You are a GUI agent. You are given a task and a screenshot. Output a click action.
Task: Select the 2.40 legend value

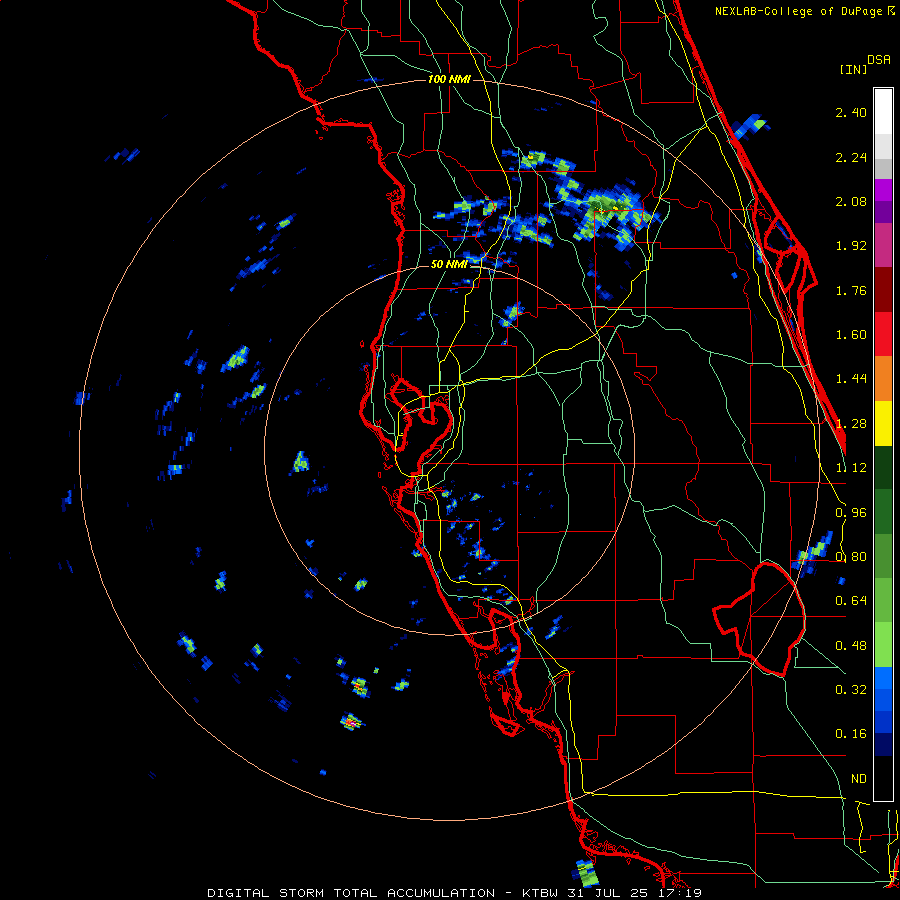click(851, 112)
